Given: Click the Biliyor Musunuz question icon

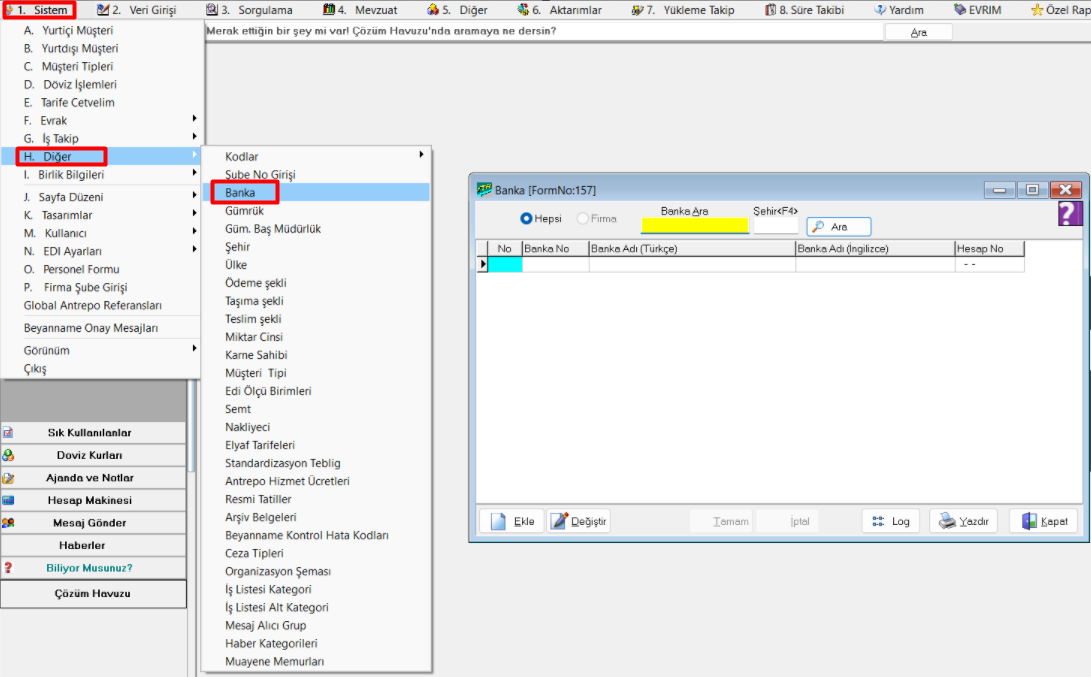Looking at the screenshot, I should click(8, 568).
